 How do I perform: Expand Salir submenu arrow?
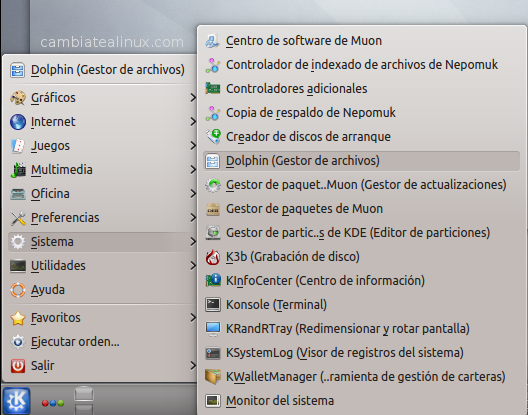(x=193, y=366)
